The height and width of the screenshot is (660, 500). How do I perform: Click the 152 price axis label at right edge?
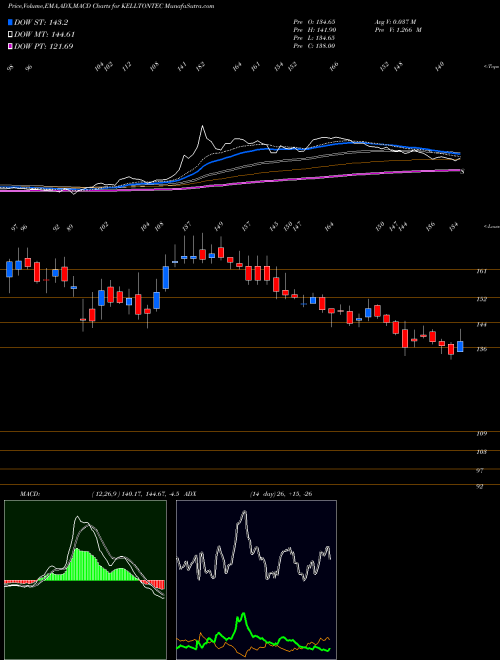point(481,299)
